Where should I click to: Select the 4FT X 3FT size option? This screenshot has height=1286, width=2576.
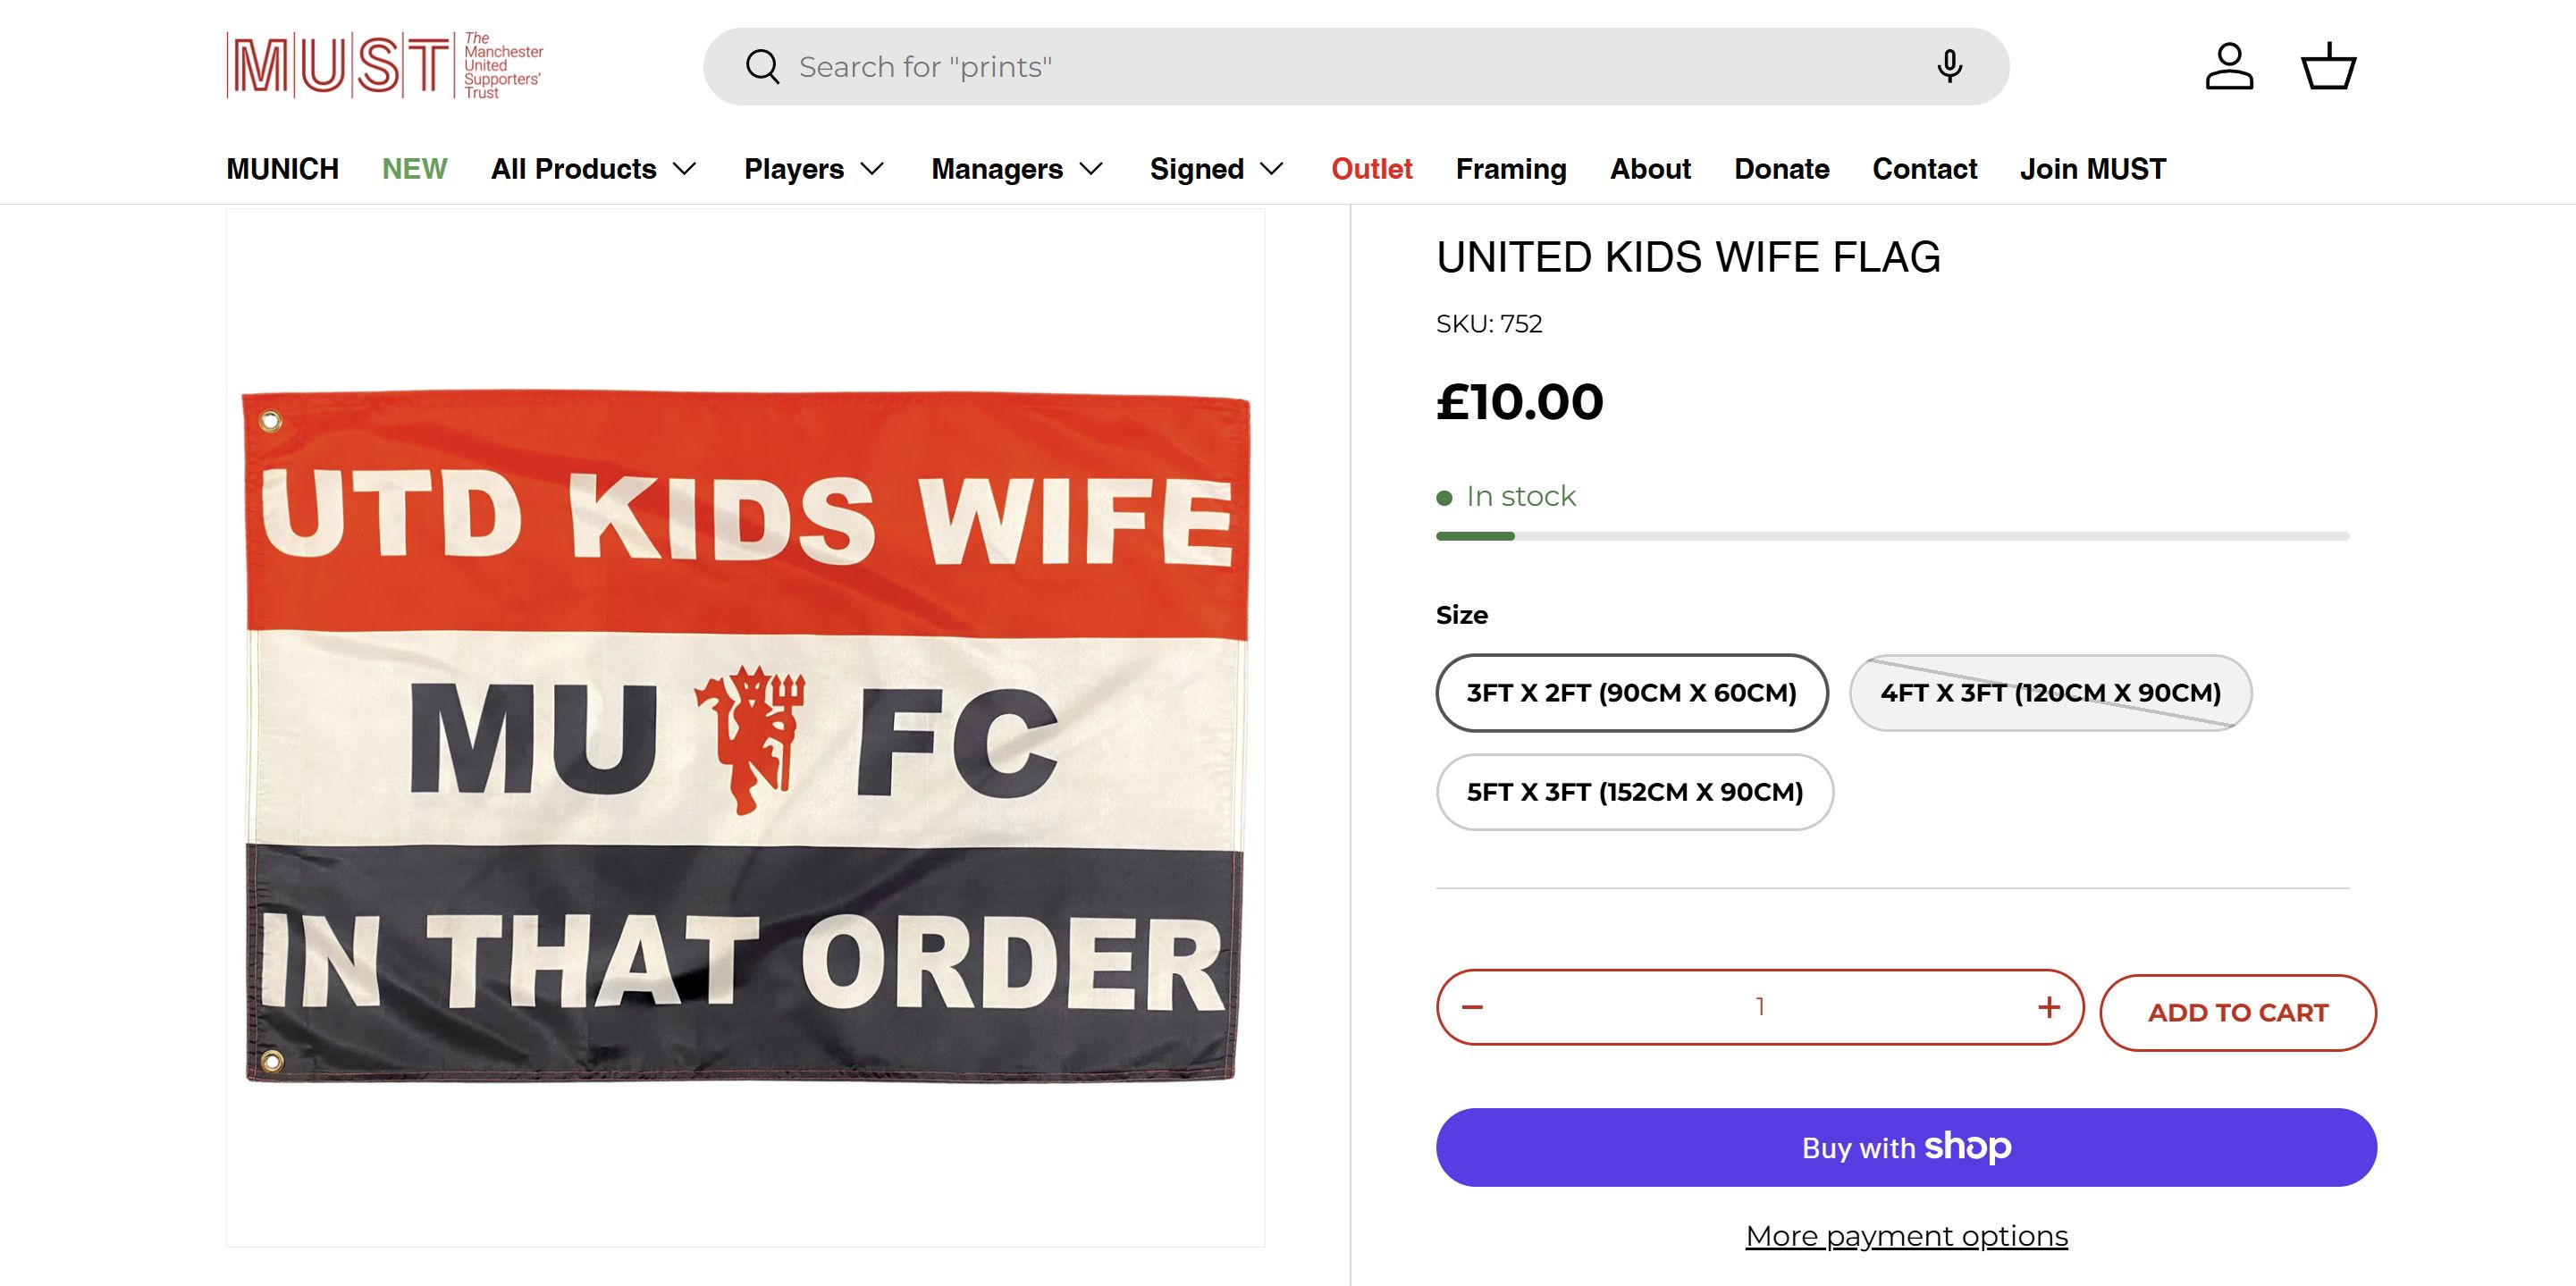pyautogui.click(x=2050, y=693)
